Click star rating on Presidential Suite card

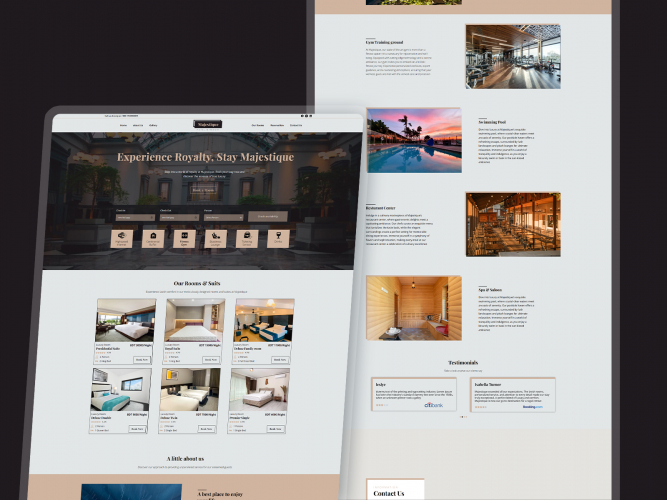101,353
